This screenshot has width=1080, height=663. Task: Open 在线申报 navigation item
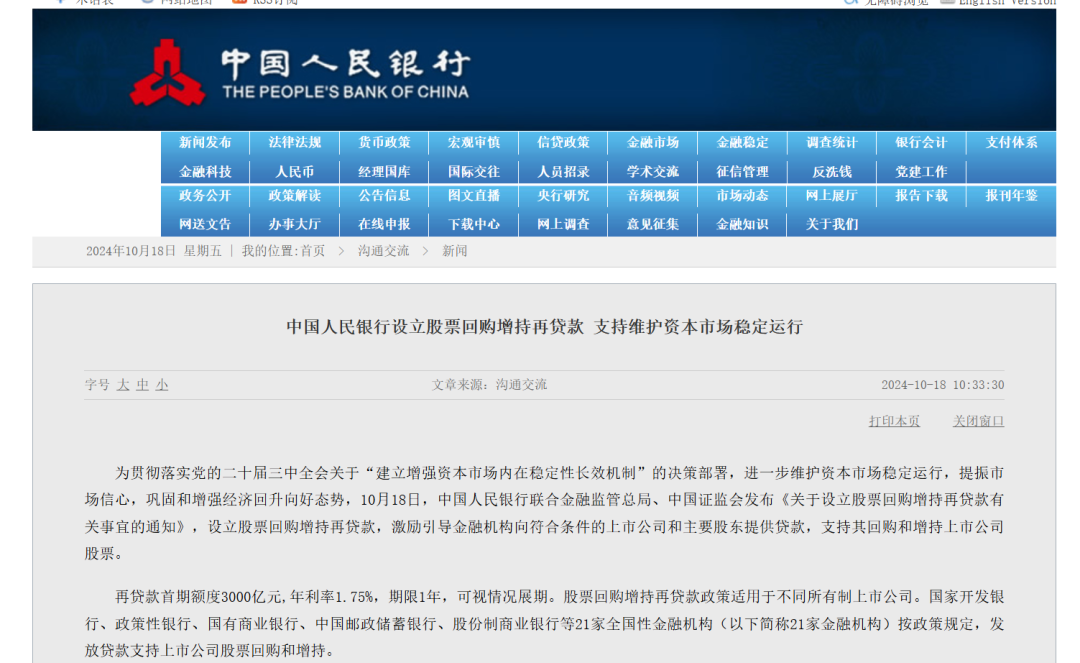point(384,224)
